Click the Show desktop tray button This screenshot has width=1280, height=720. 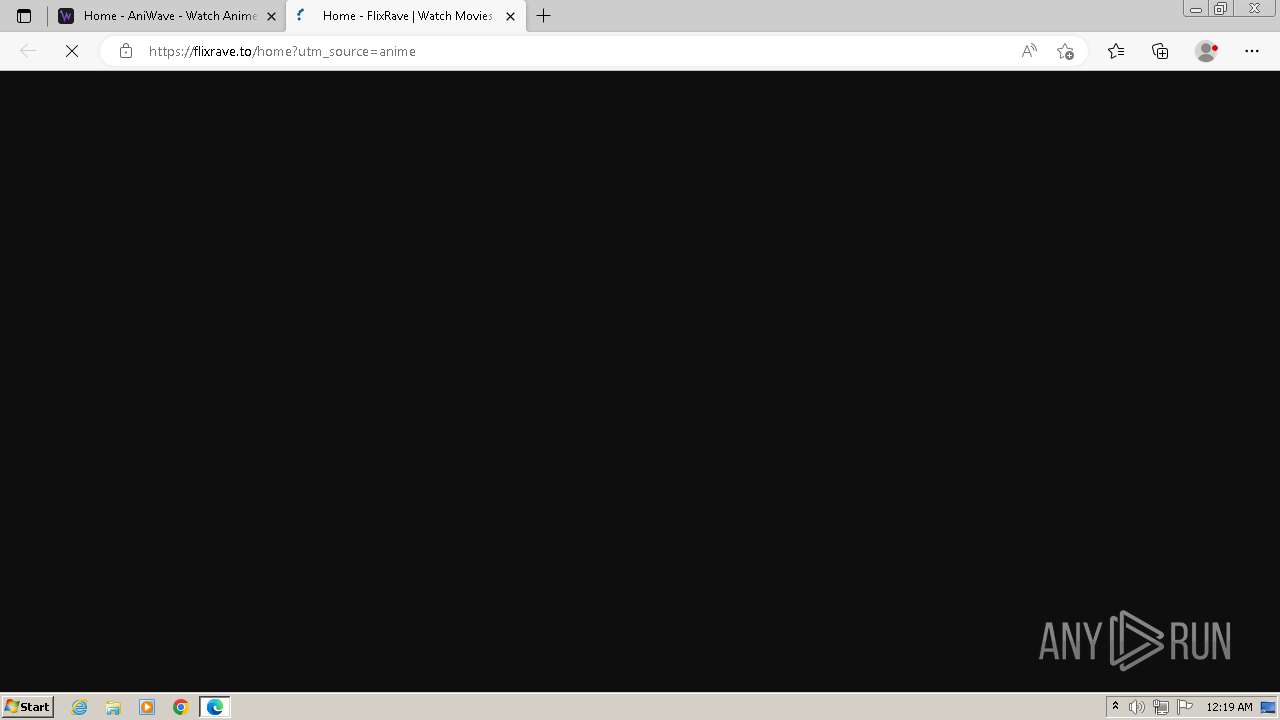(x=1268, y=707)
